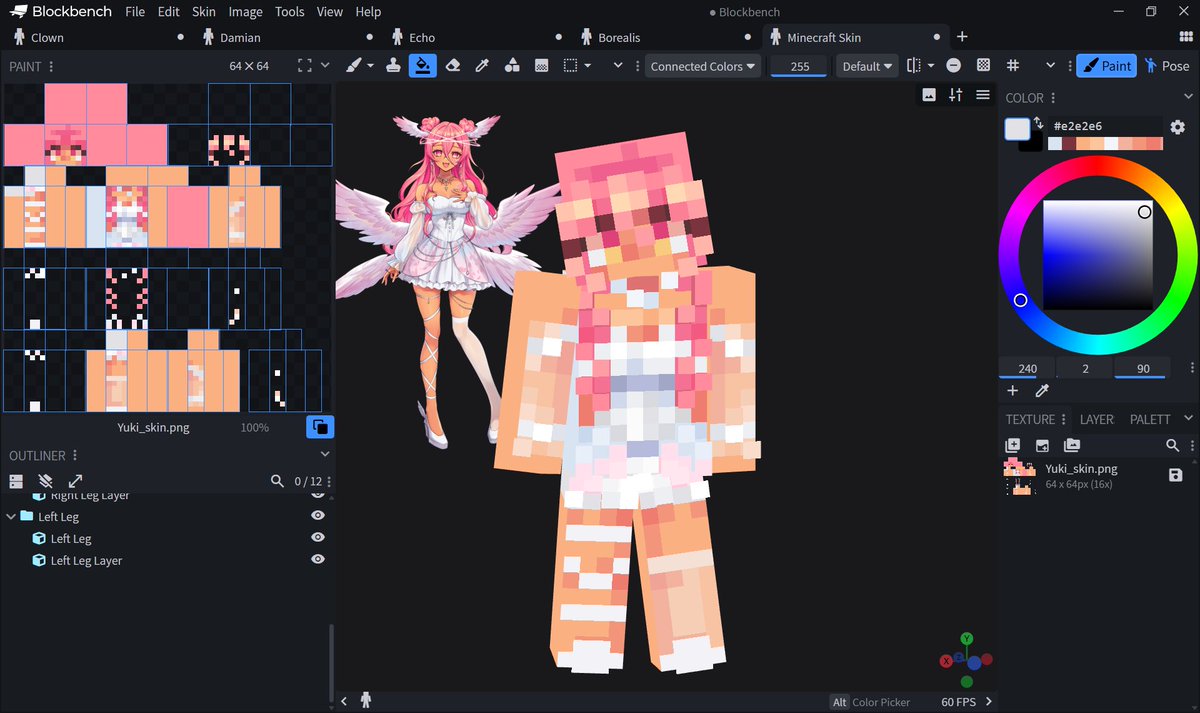Select the Paint Bucket fill tool
This screenshot has width=1200, height=713.
423,66
